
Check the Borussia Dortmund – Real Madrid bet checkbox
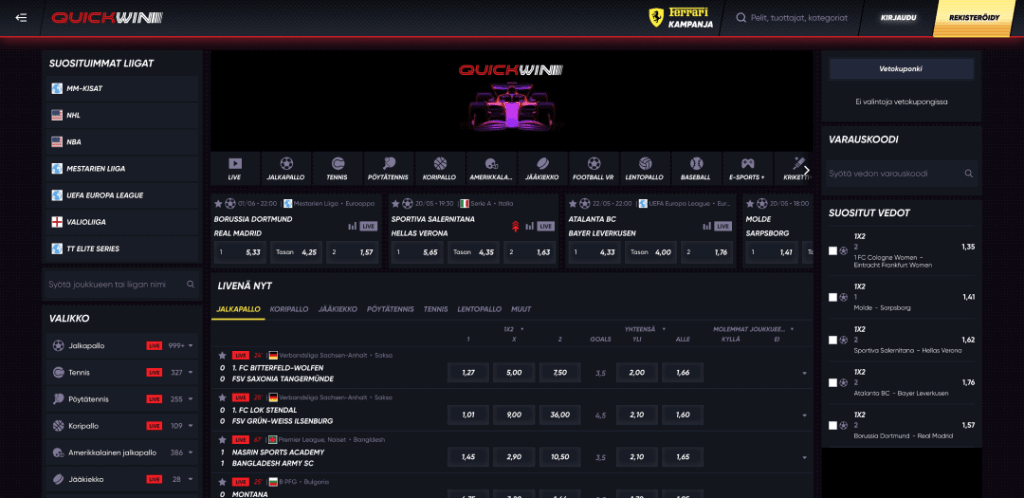833,426
